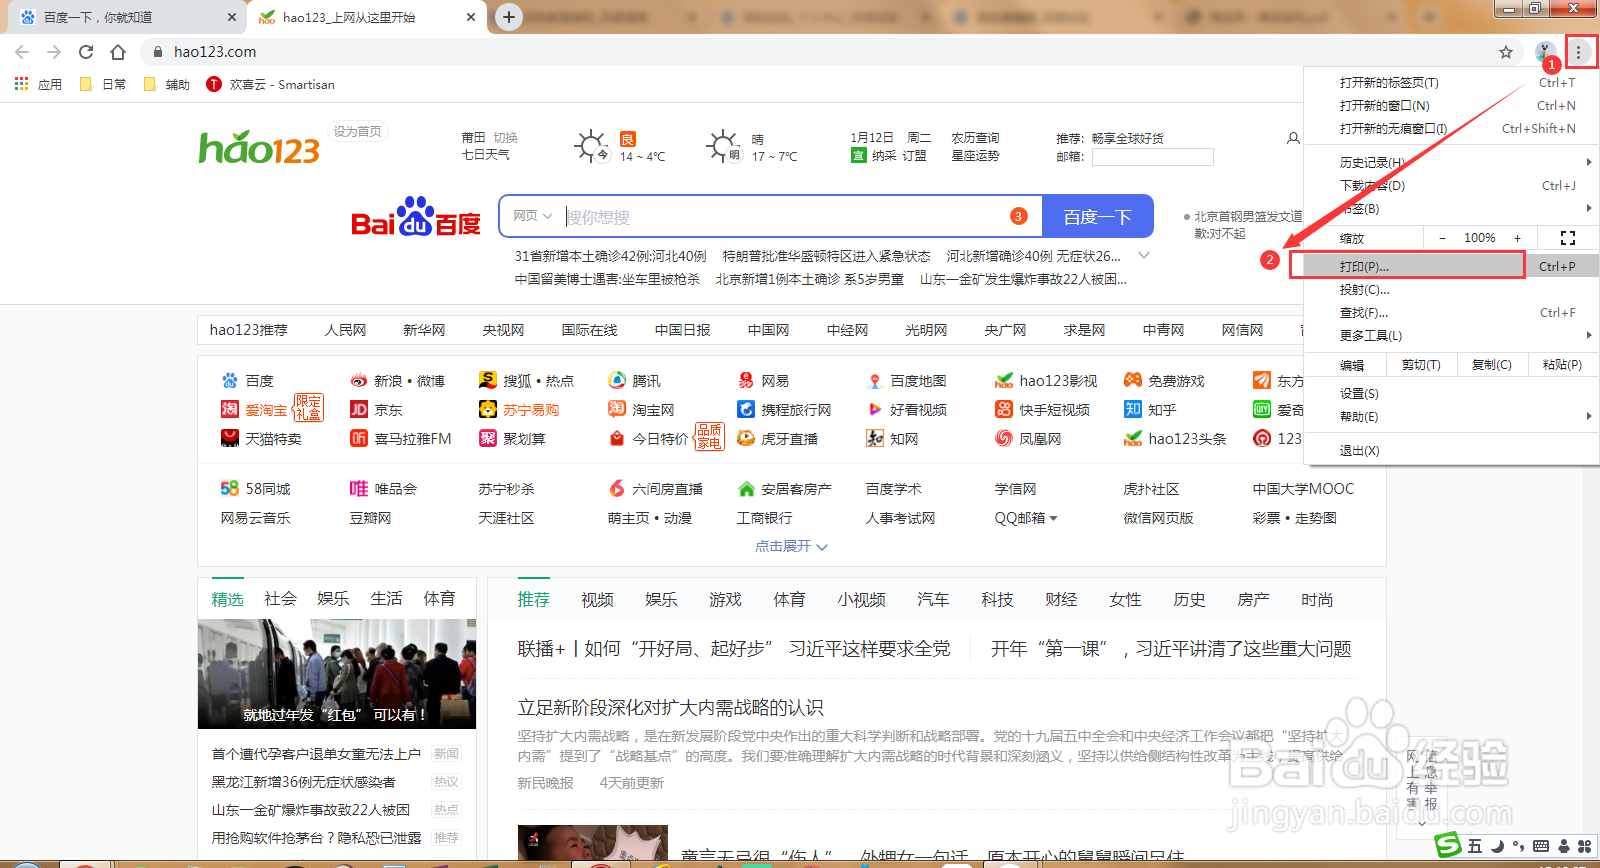Expand the 历史记录(H) submenu
This screenshot has width=1600, height=868.
(1451, 162)
